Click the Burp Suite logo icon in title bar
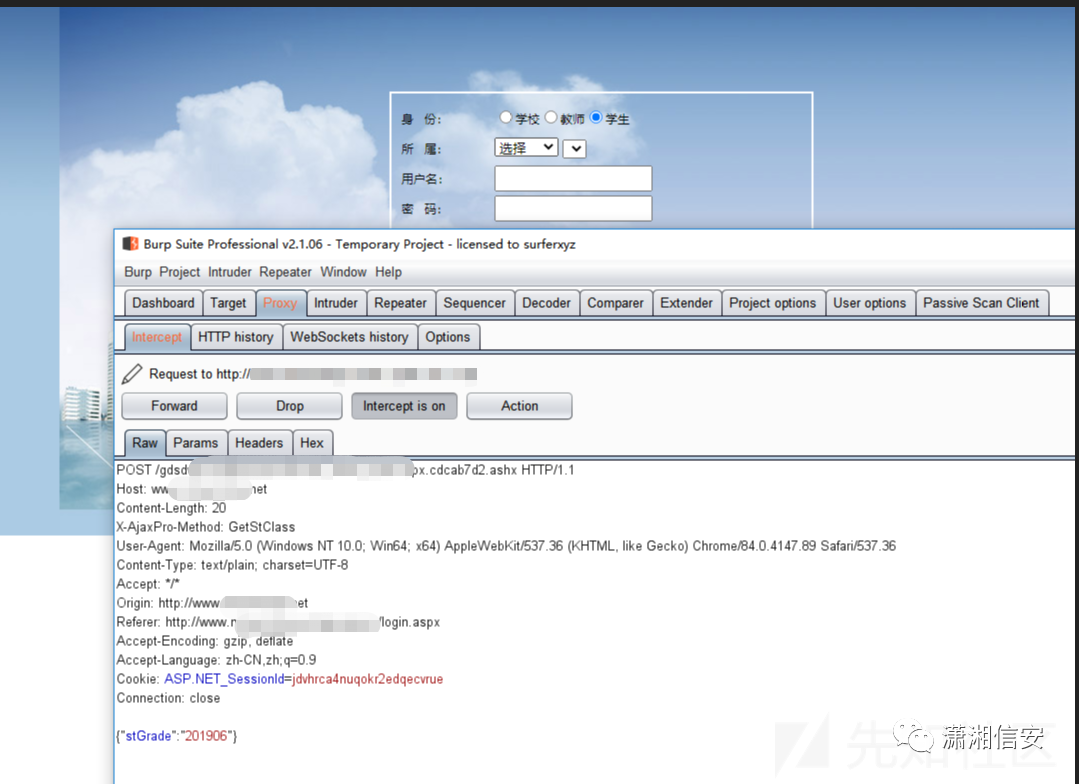 pyautogui.click(x=130, y=244)
